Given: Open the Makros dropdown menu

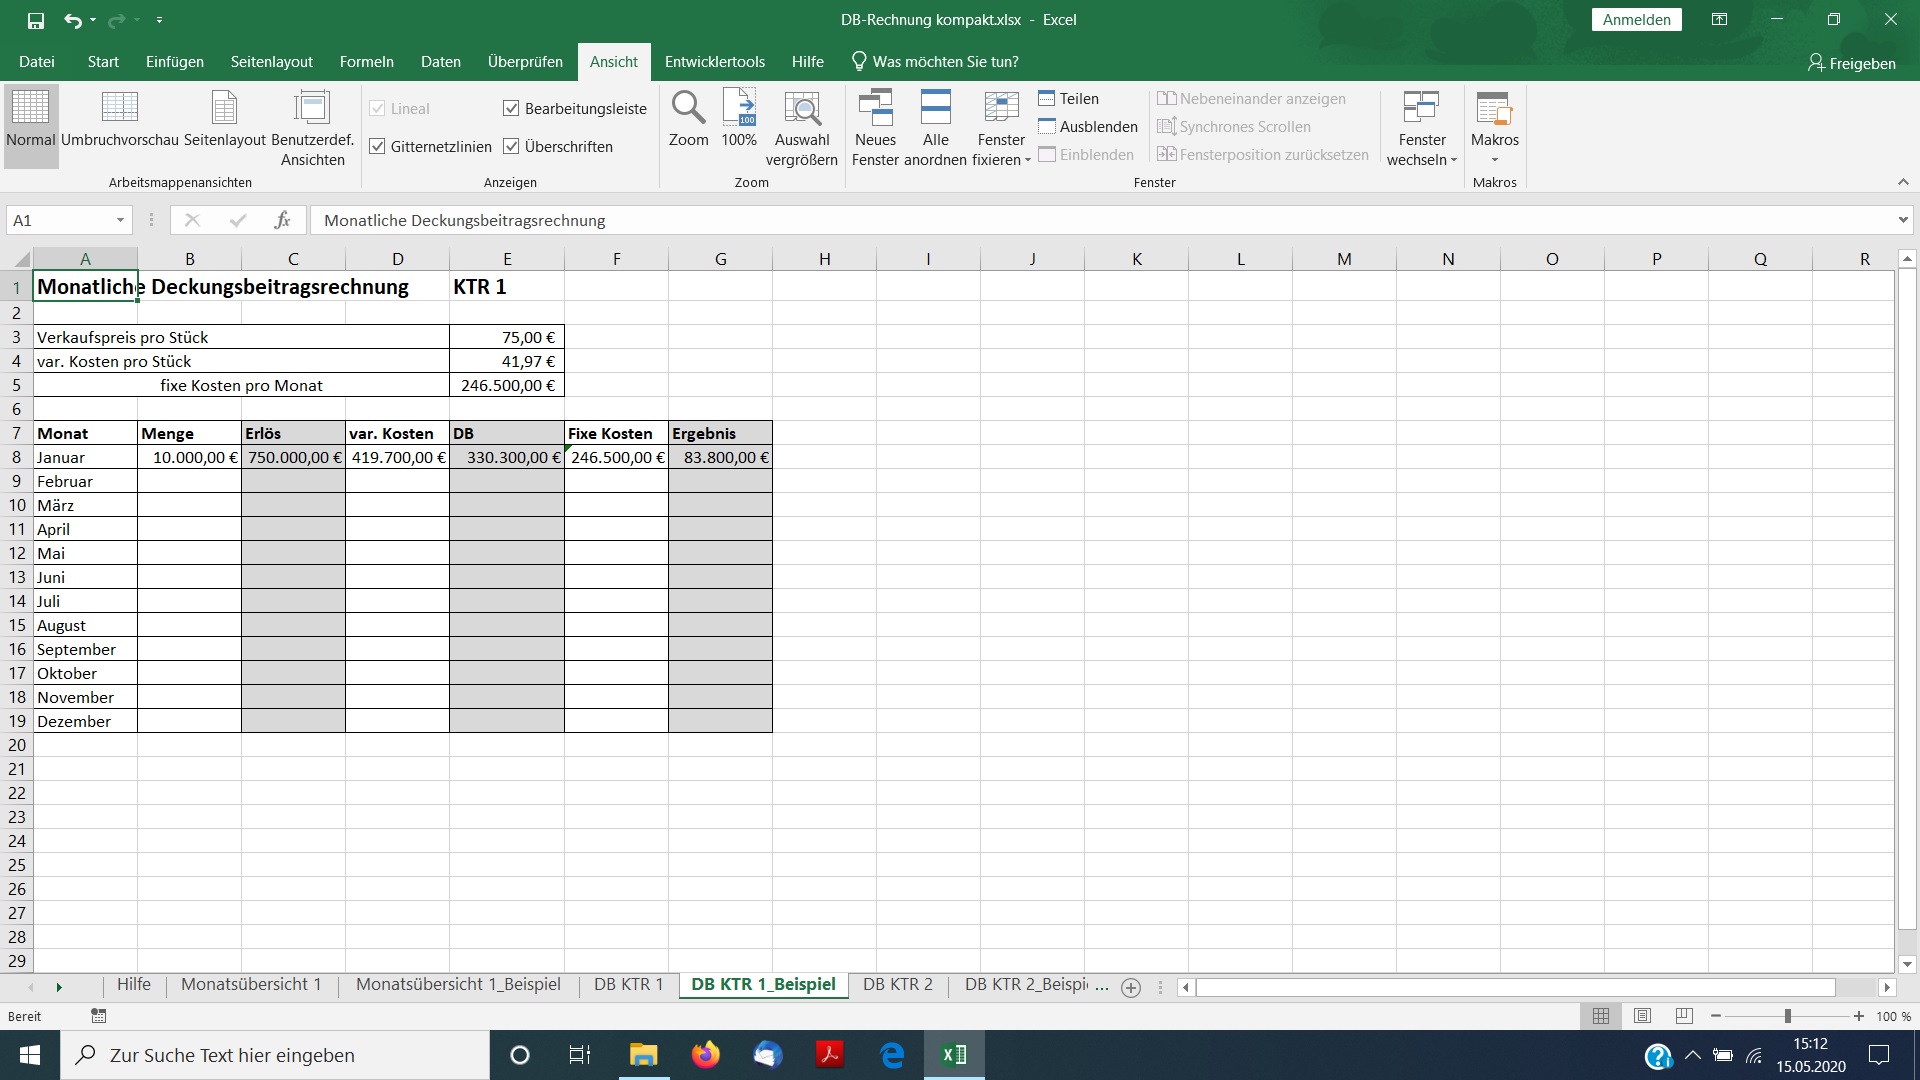Looking at the screenshot, I should click(1494, 159).
